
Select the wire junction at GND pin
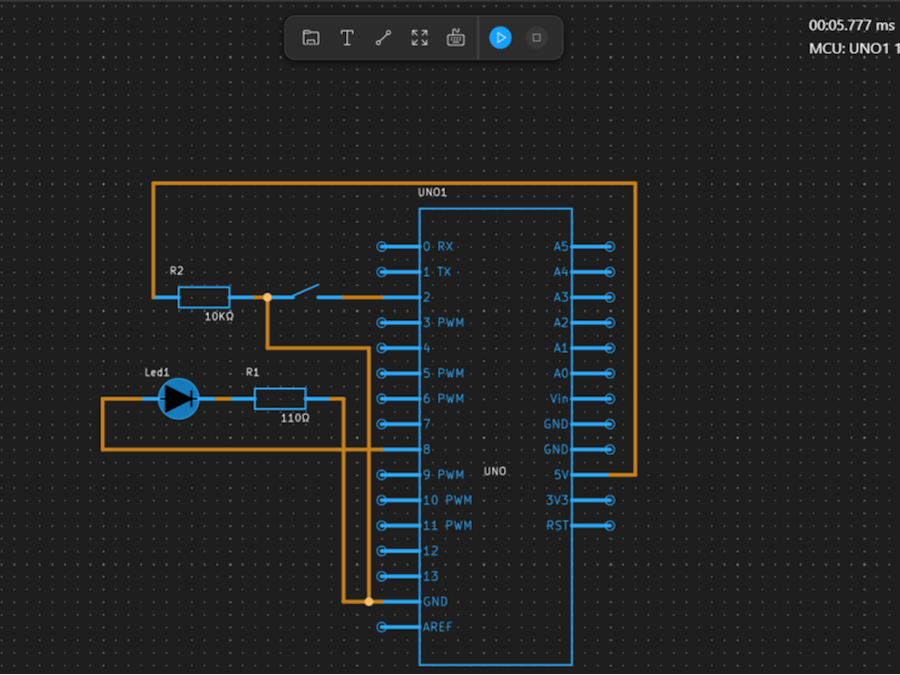point(369,602)
